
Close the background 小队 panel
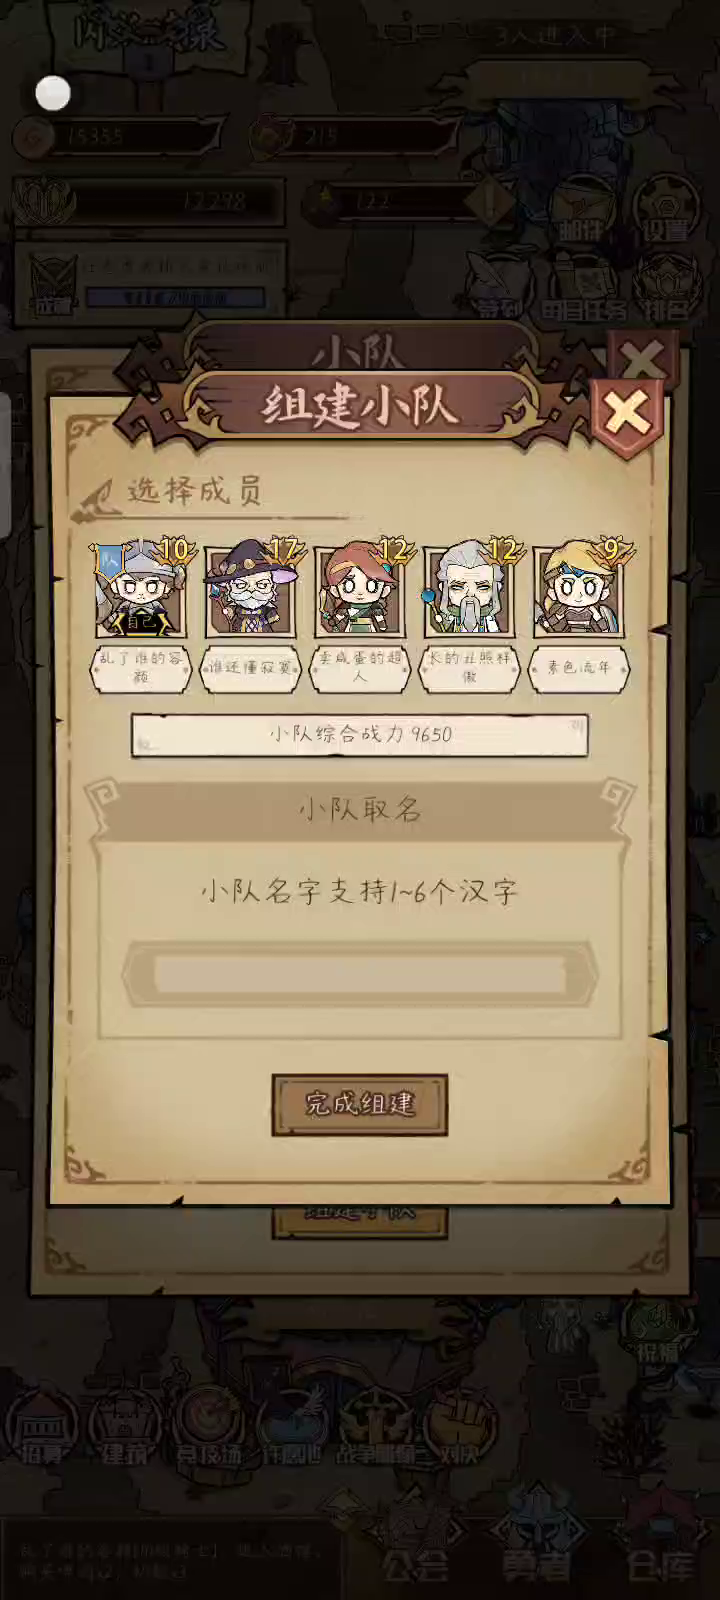(643, 358)
